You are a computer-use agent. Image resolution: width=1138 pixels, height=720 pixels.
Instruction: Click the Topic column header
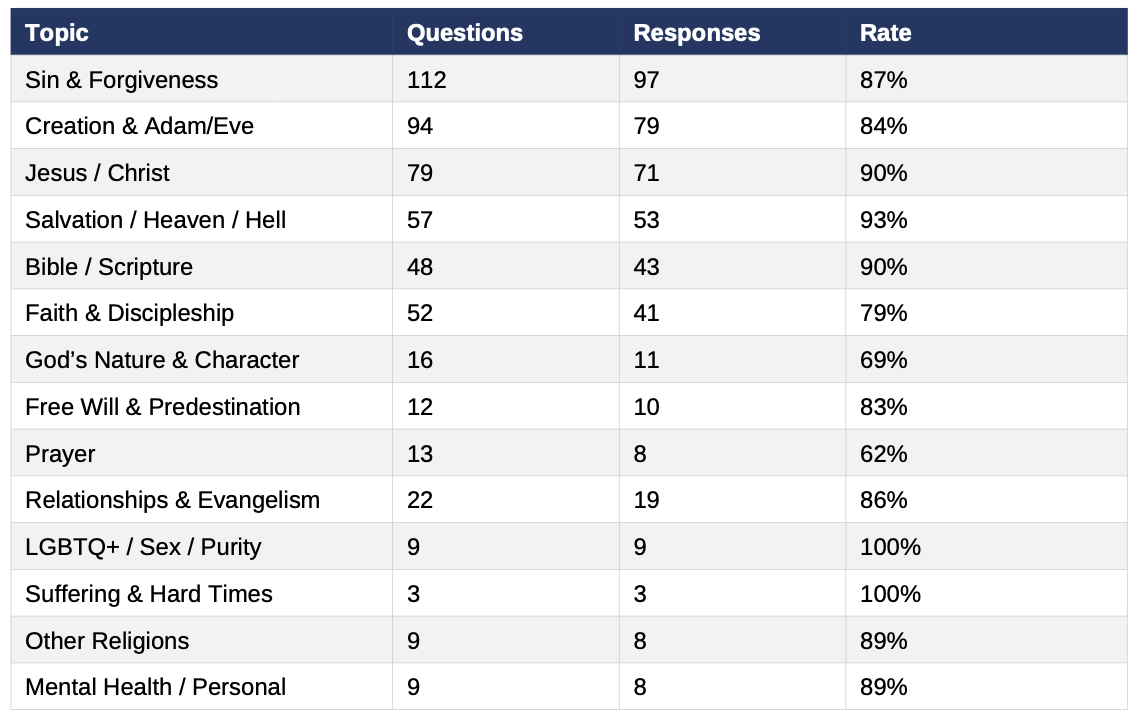tap(202, 32)
